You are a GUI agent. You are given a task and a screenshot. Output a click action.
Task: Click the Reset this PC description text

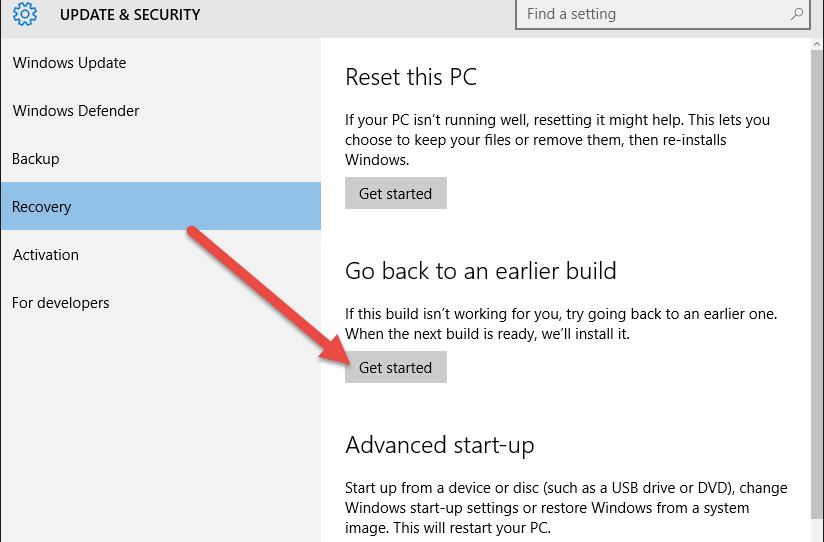click(558, 140)
